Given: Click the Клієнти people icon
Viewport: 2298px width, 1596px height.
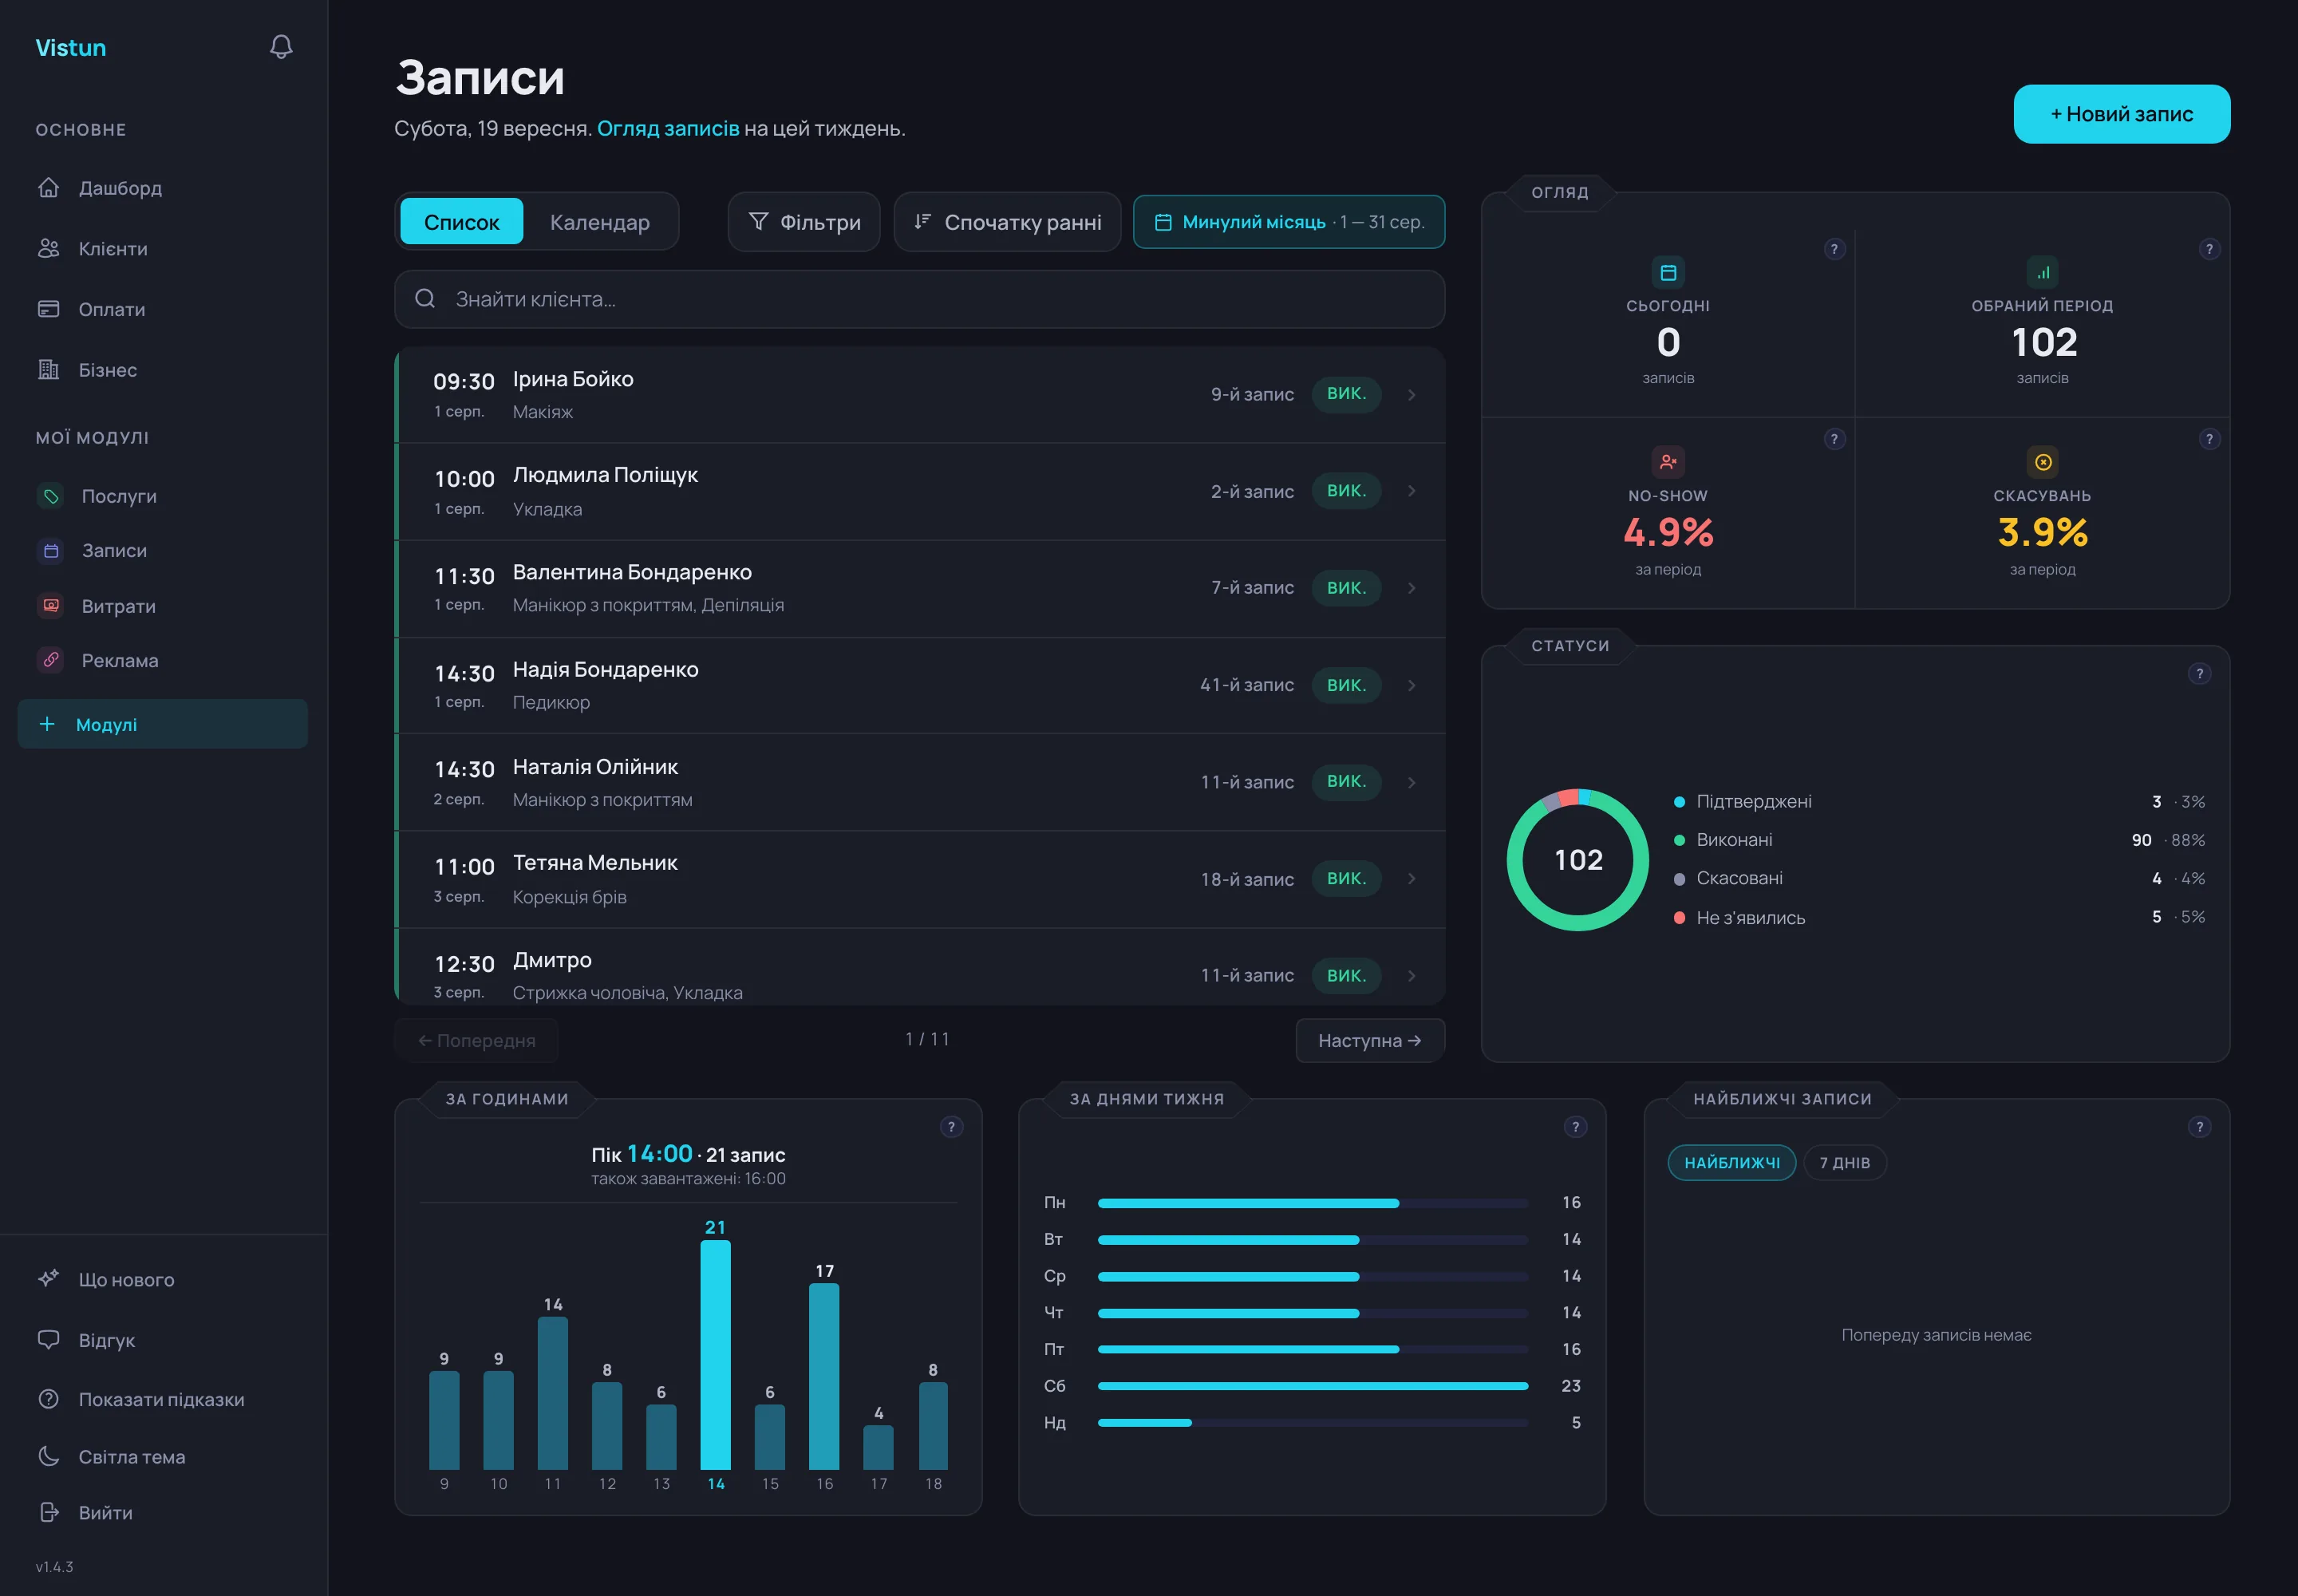Looking at the screenshot, I should (48, 249).
